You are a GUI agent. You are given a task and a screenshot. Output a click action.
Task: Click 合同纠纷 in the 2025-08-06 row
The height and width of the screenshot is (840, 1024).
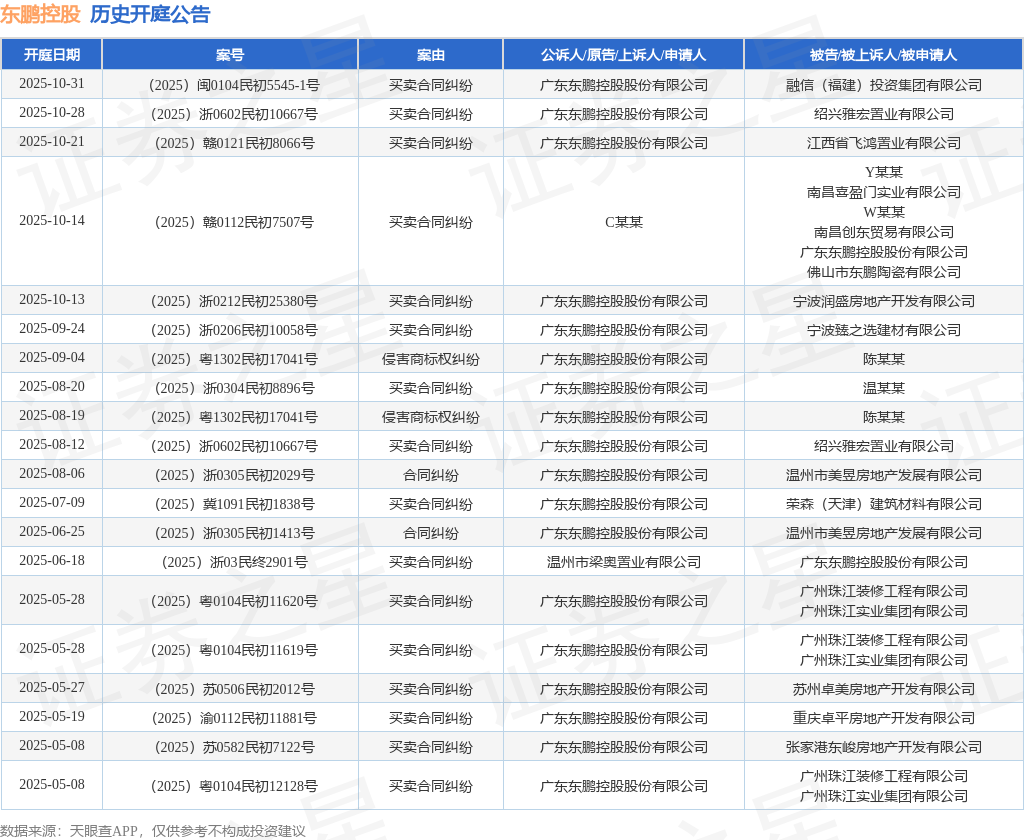click(430, 475)
